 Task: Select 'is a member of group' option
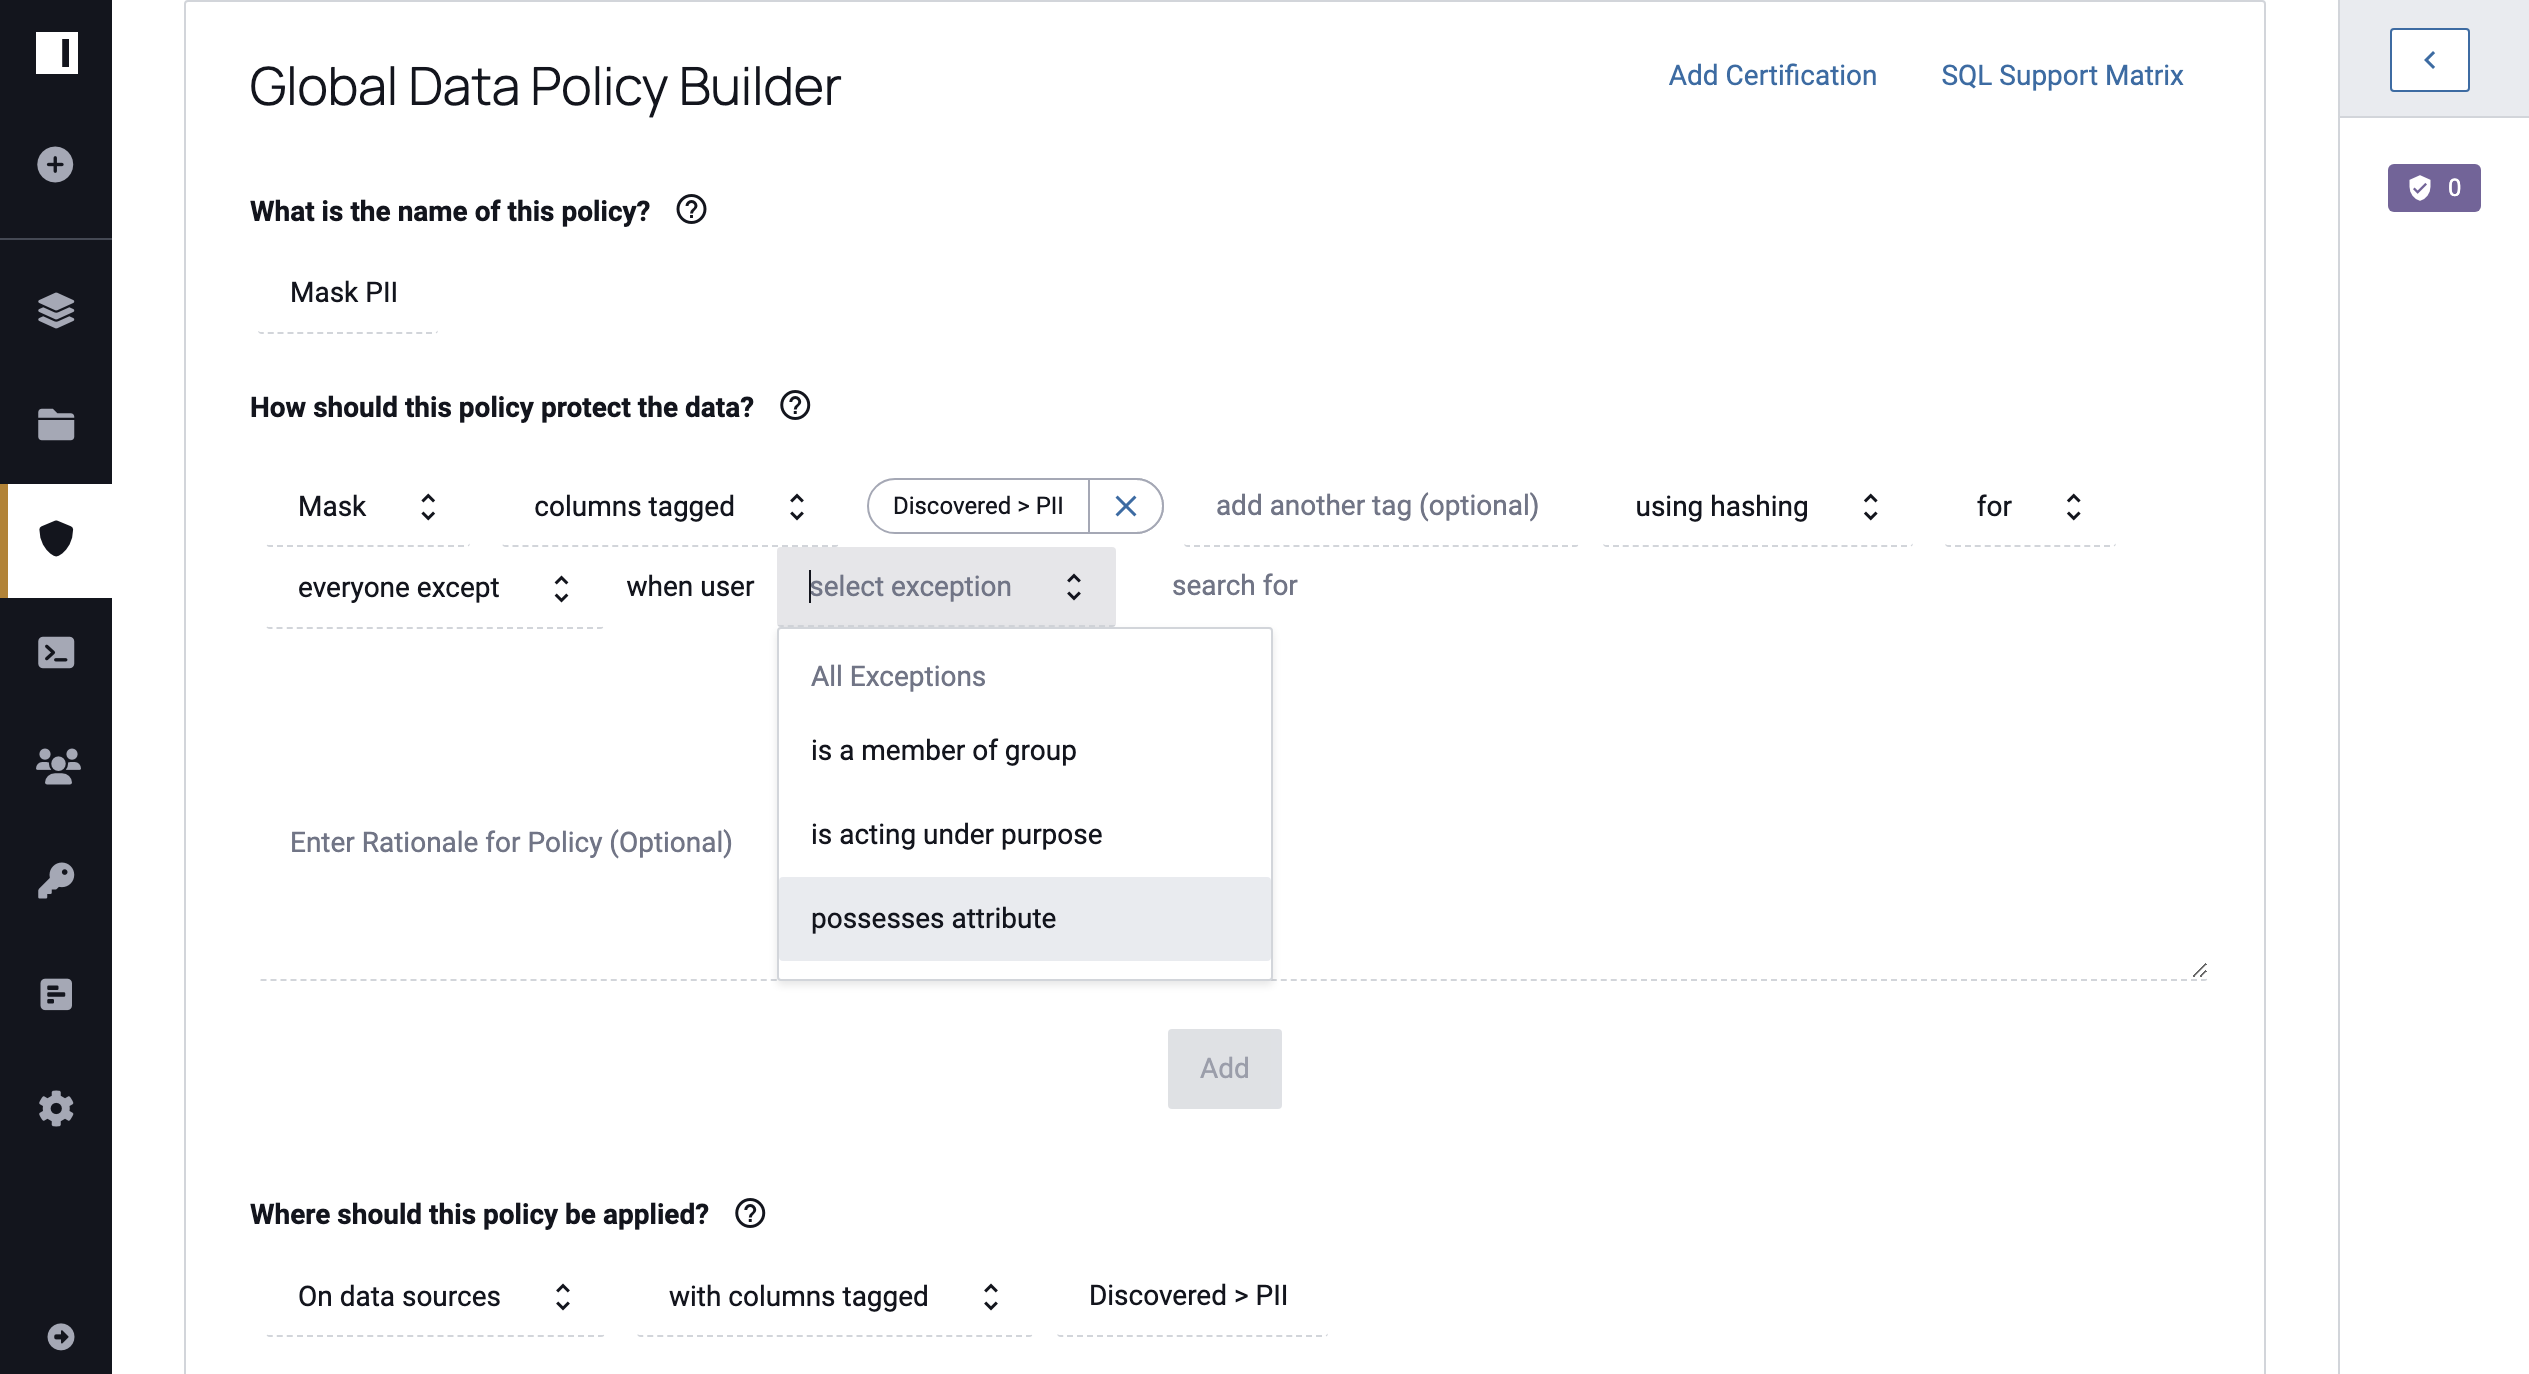click(942, 748)
